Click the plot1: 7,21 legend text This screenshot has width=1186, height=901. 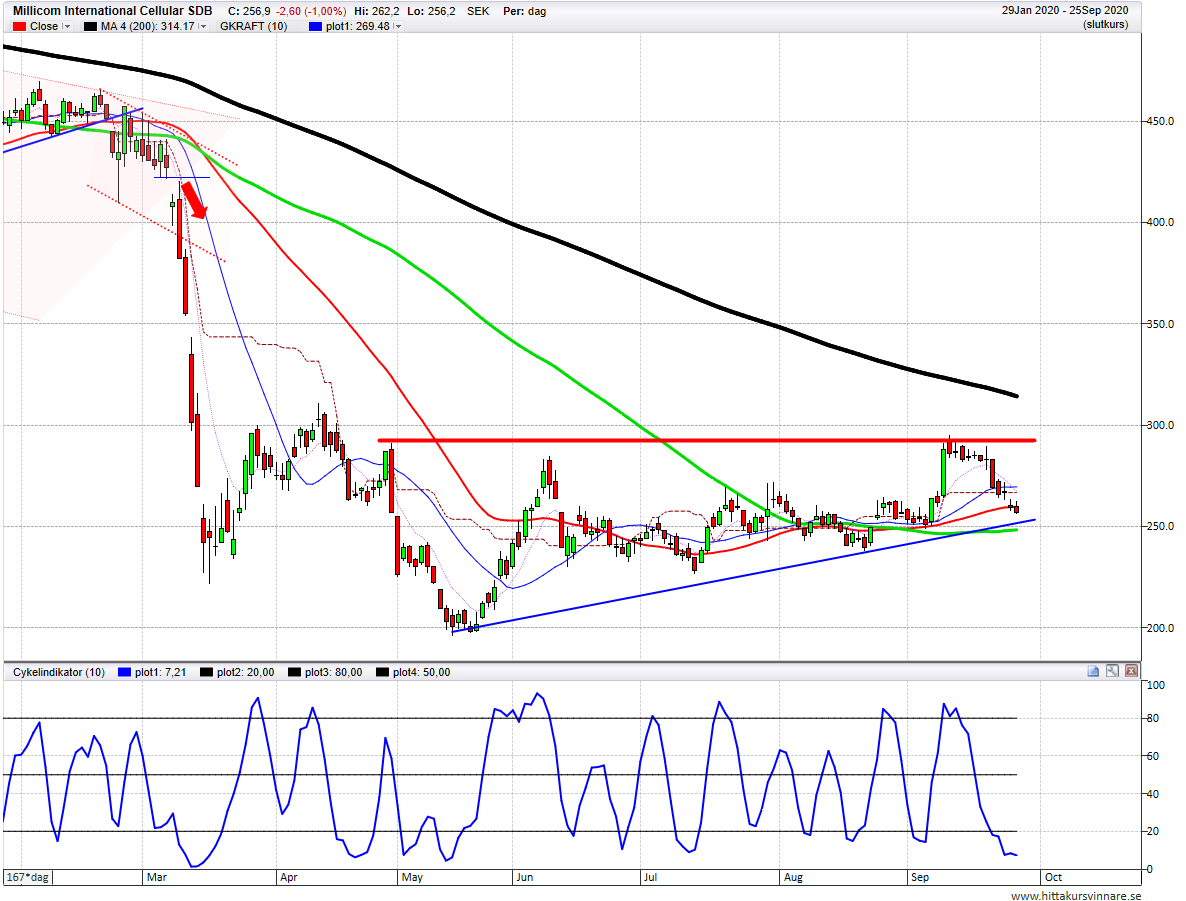tap(160, 673)
